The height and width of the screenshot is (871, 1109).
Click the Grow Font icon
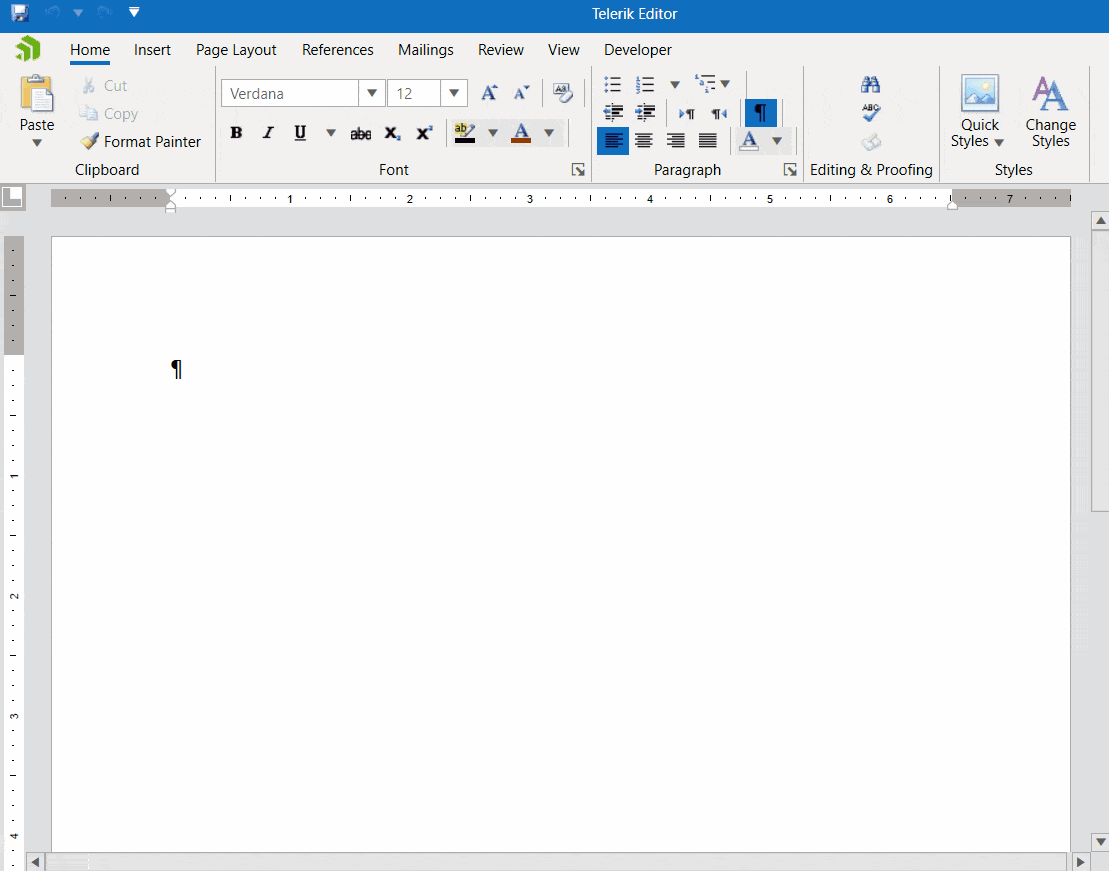(489, 92)
